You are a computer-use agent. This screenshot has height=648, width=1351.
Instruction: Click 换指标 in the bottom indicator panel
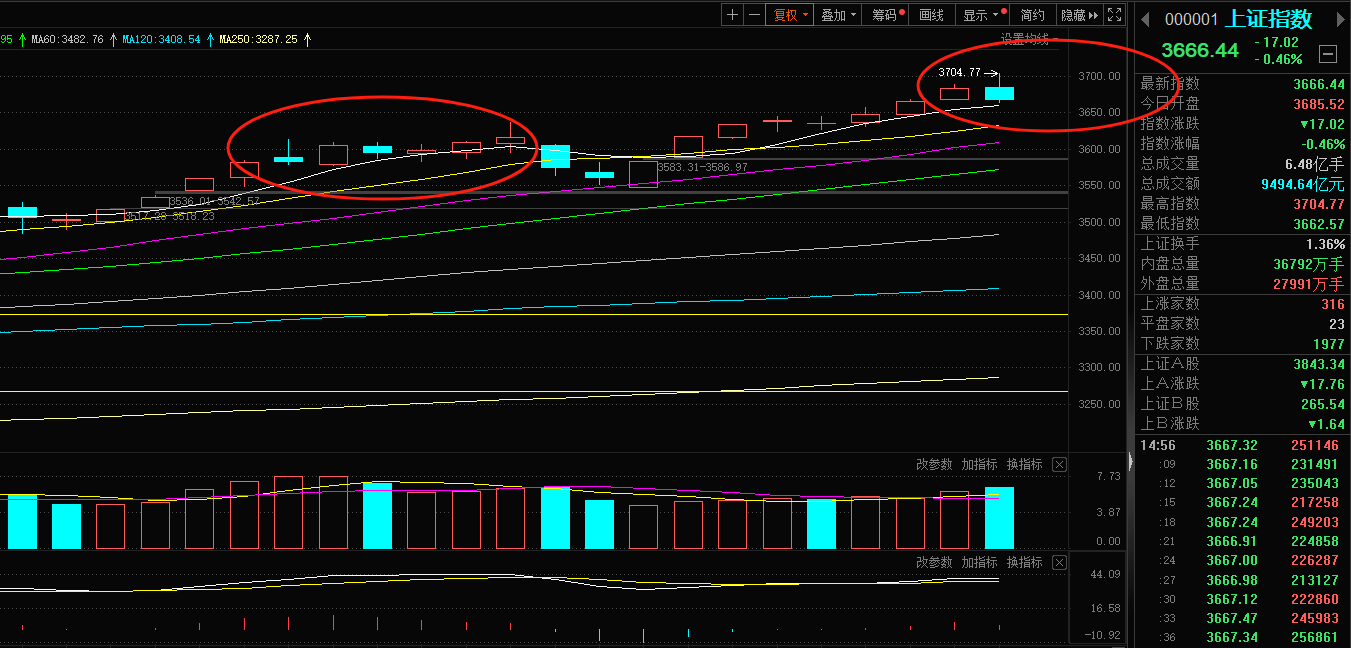pos(1024,563)
